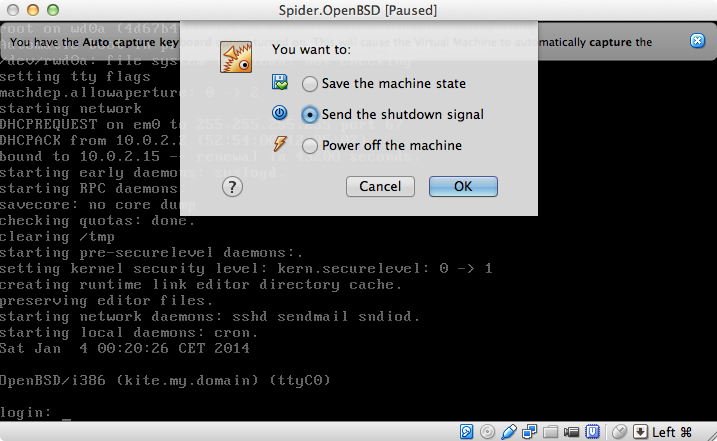Click the 'You want to:' dialog heading
717x441 pixels.
[x=311, y=49]
